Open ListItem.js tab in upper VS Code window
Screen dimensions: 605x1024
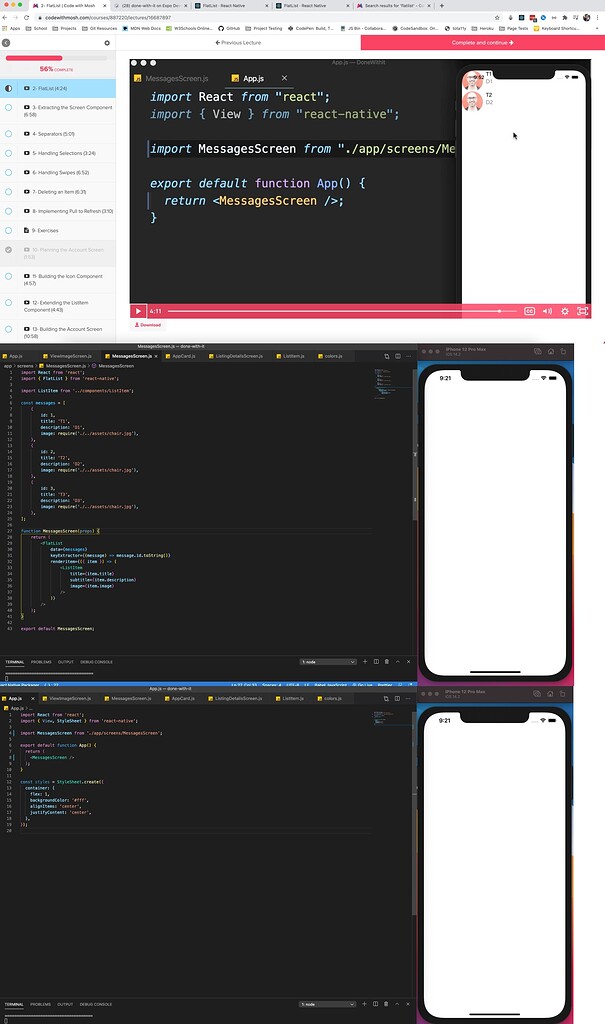[x=291, y=357]
